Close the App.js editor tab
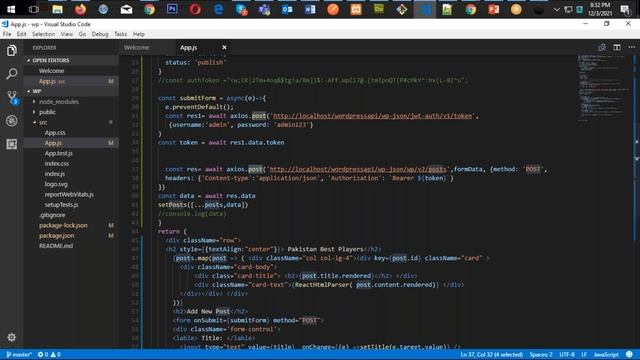 coord(224,47)
